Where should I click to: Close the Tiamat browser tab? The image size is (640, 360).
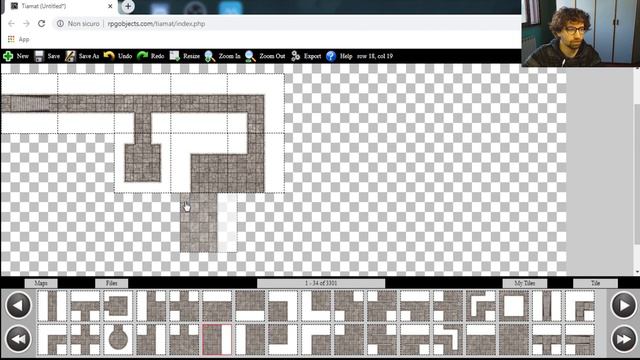(110, 6)
